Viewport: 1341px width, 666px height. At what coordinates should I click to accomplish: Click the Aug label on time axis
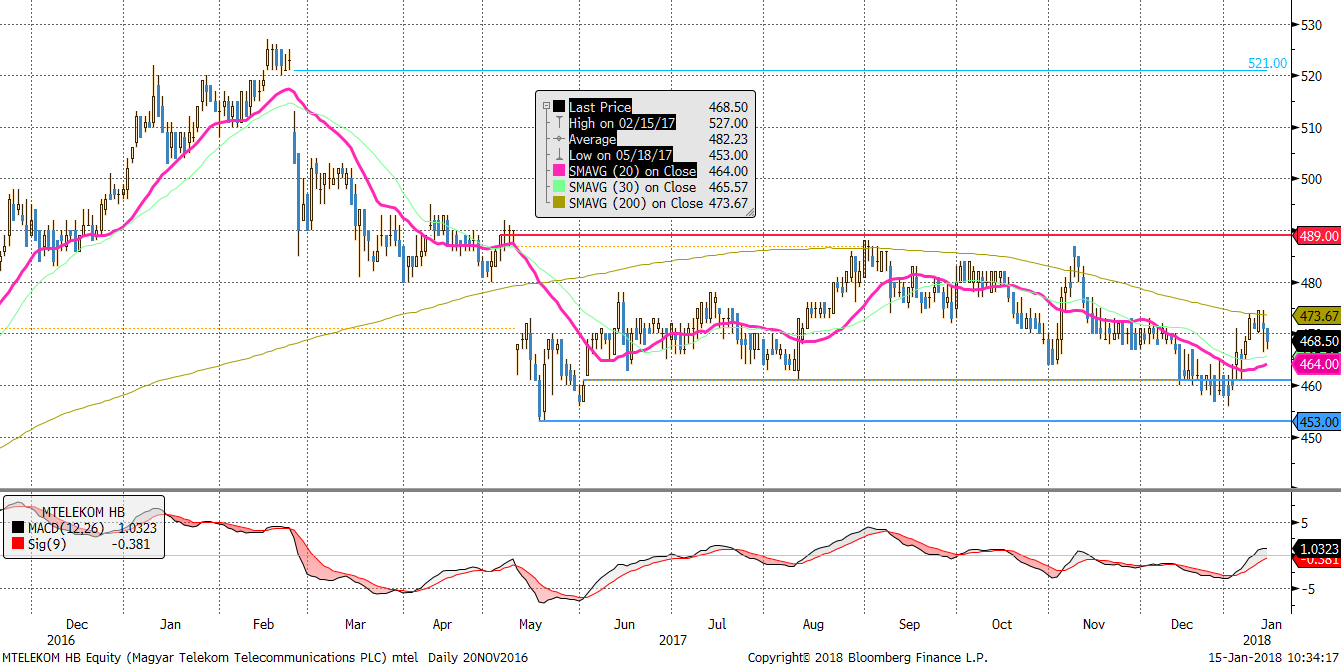coord(814,624)
